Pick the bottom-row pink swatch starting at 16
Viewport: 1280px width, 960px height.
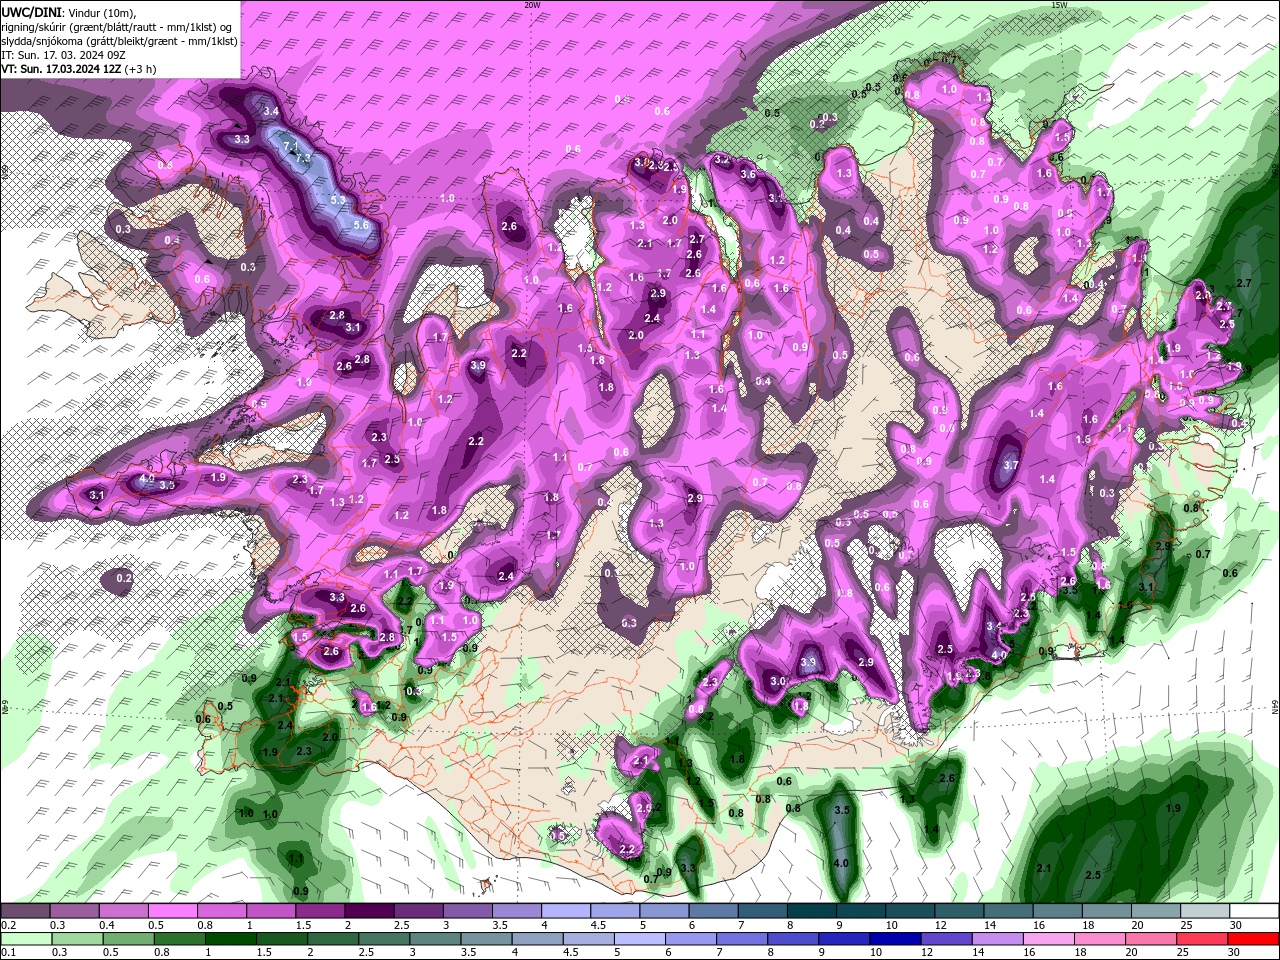(1050, 939)
